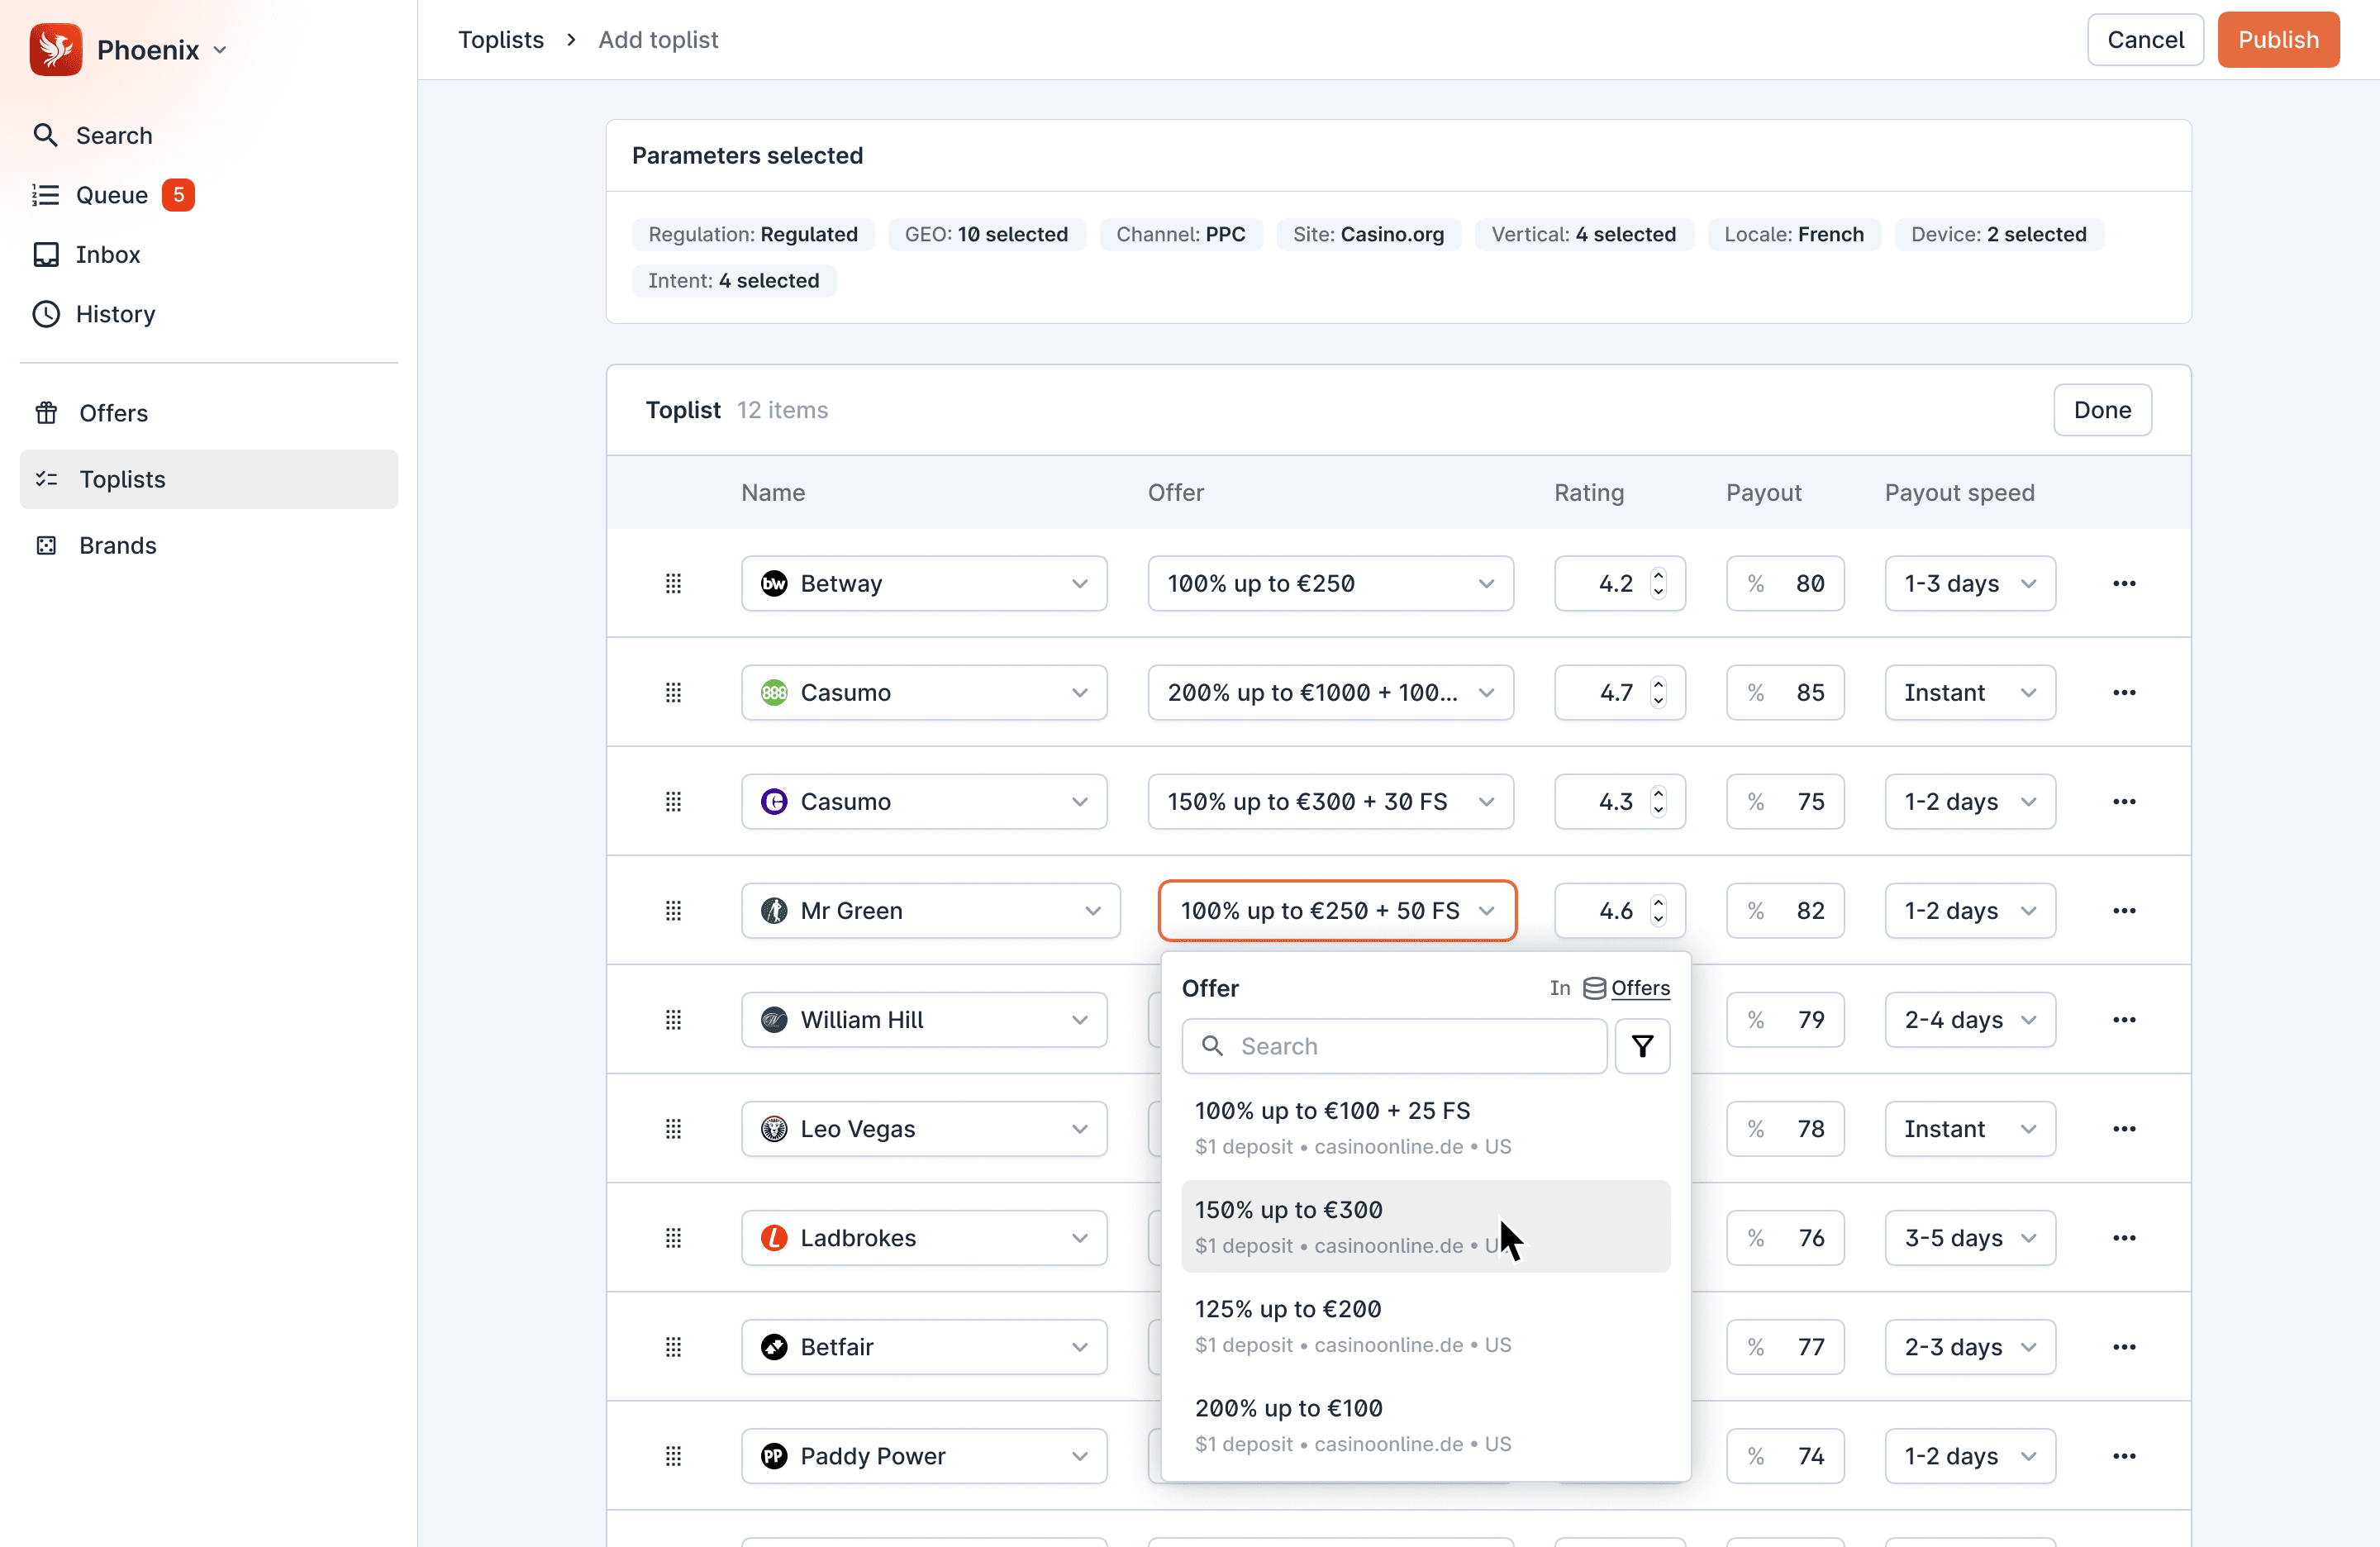Open the three-dot menu for the Ladbrokes row
Viewport: 2380px width, 1547px height.
(x=2123, y=1237)
